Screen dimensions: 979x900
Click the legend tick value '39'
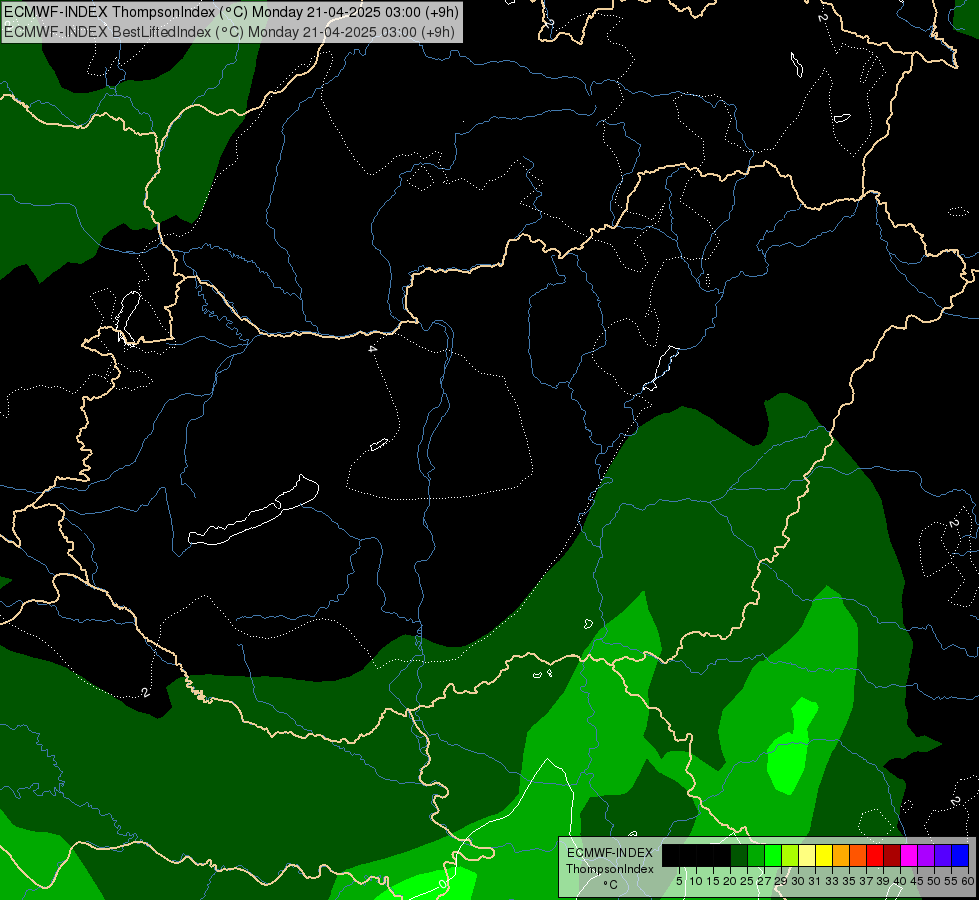pos(883,881)
